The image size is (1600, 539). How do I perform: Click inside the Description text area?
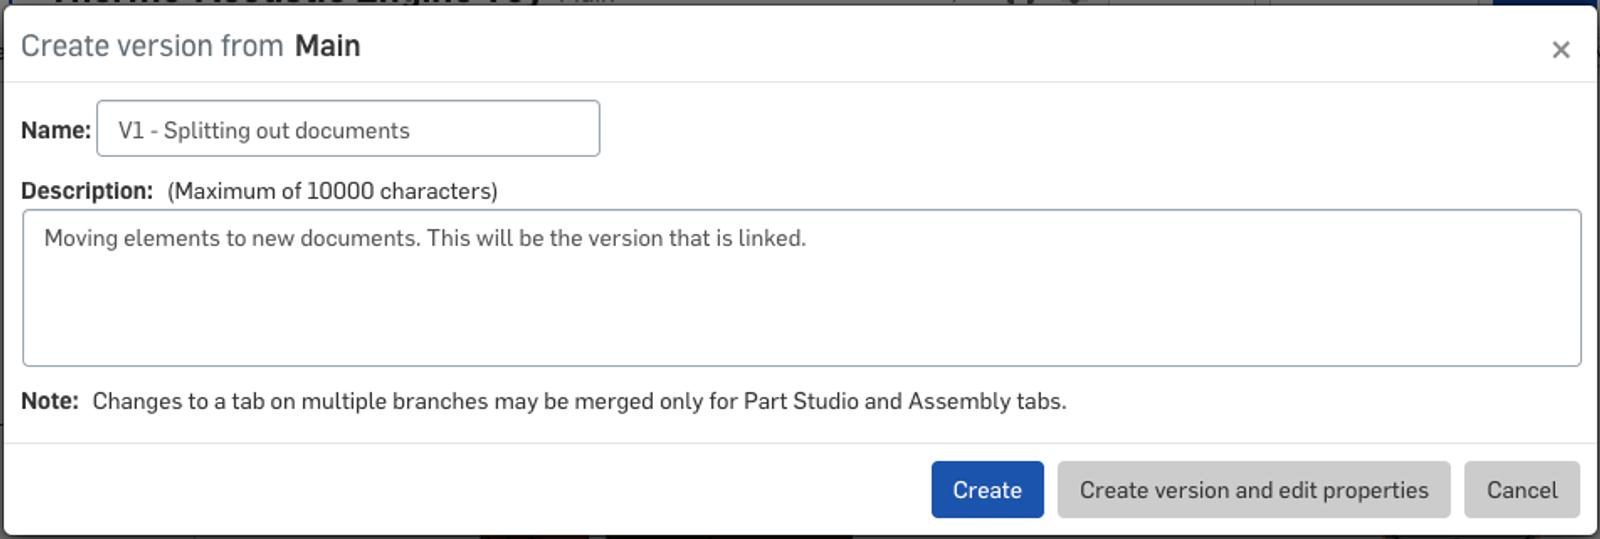pos(800,288)
